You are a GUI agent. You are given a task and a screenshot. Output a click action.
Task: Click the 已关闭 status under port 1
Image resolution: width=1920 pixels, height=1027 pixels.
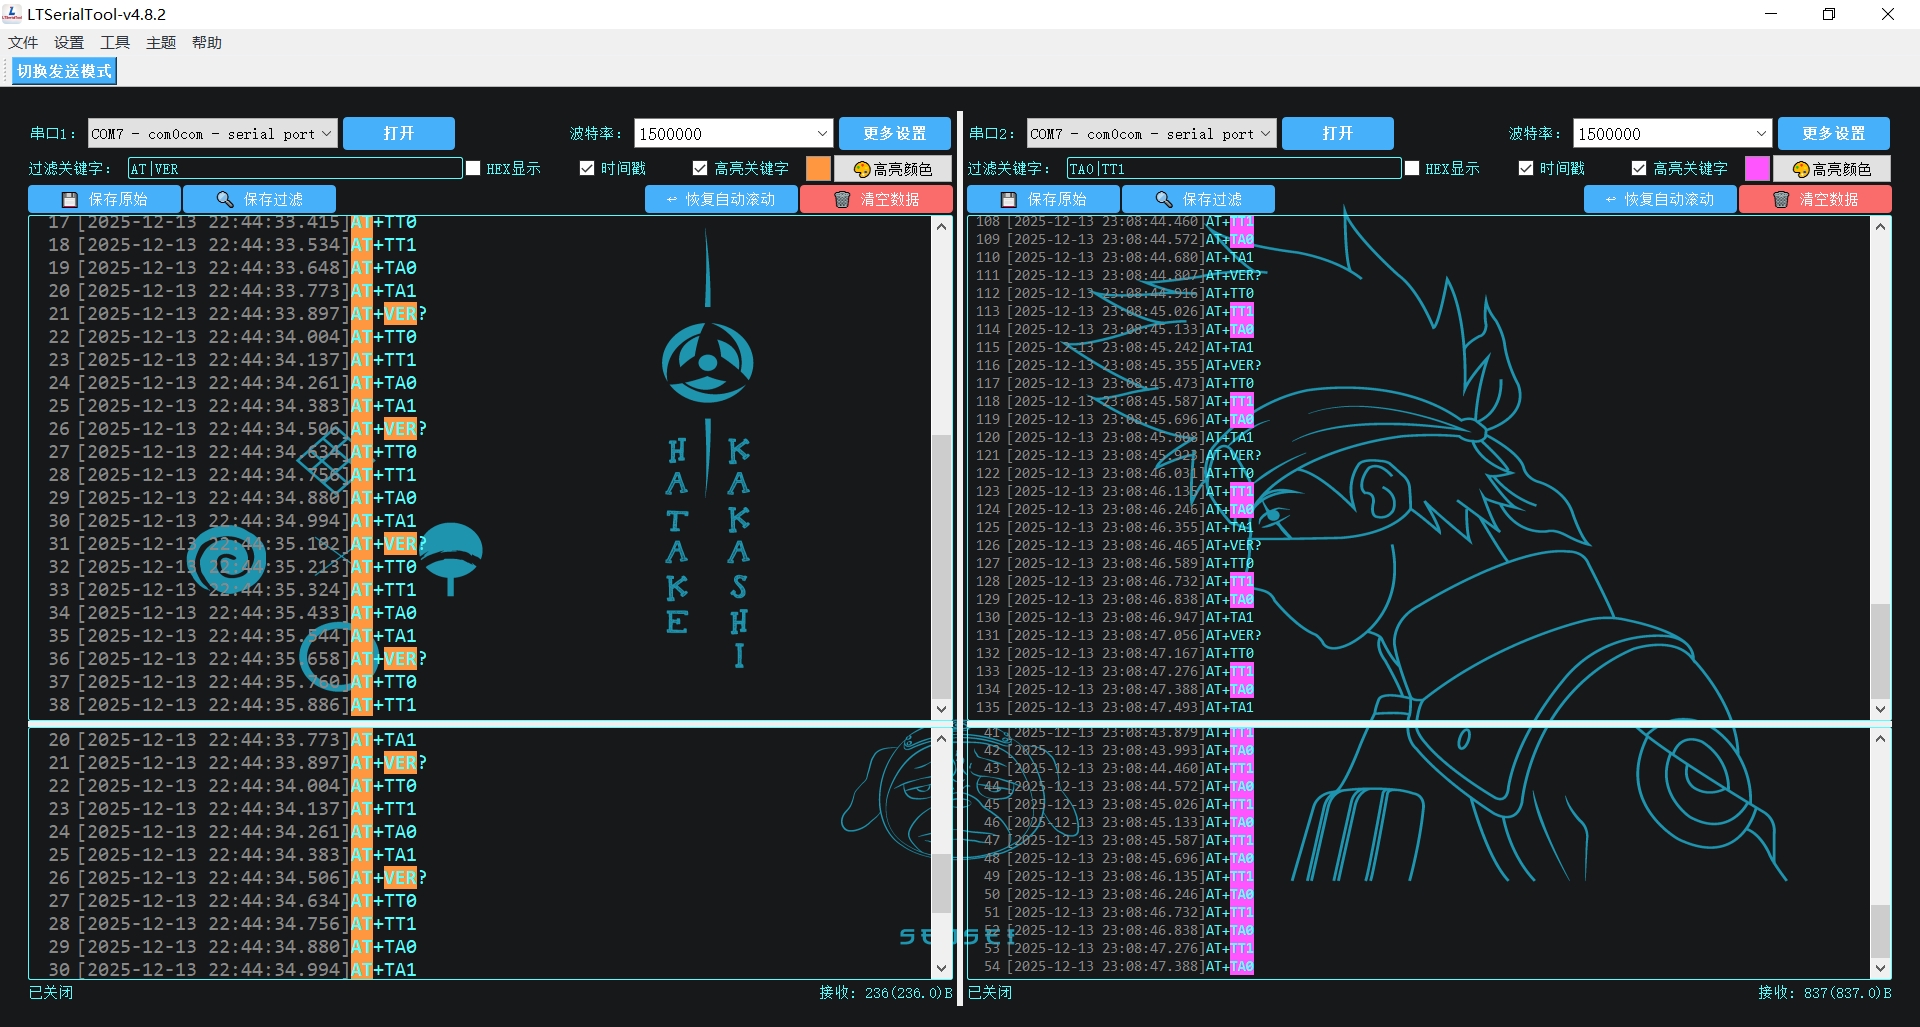(x=51, y=993)
